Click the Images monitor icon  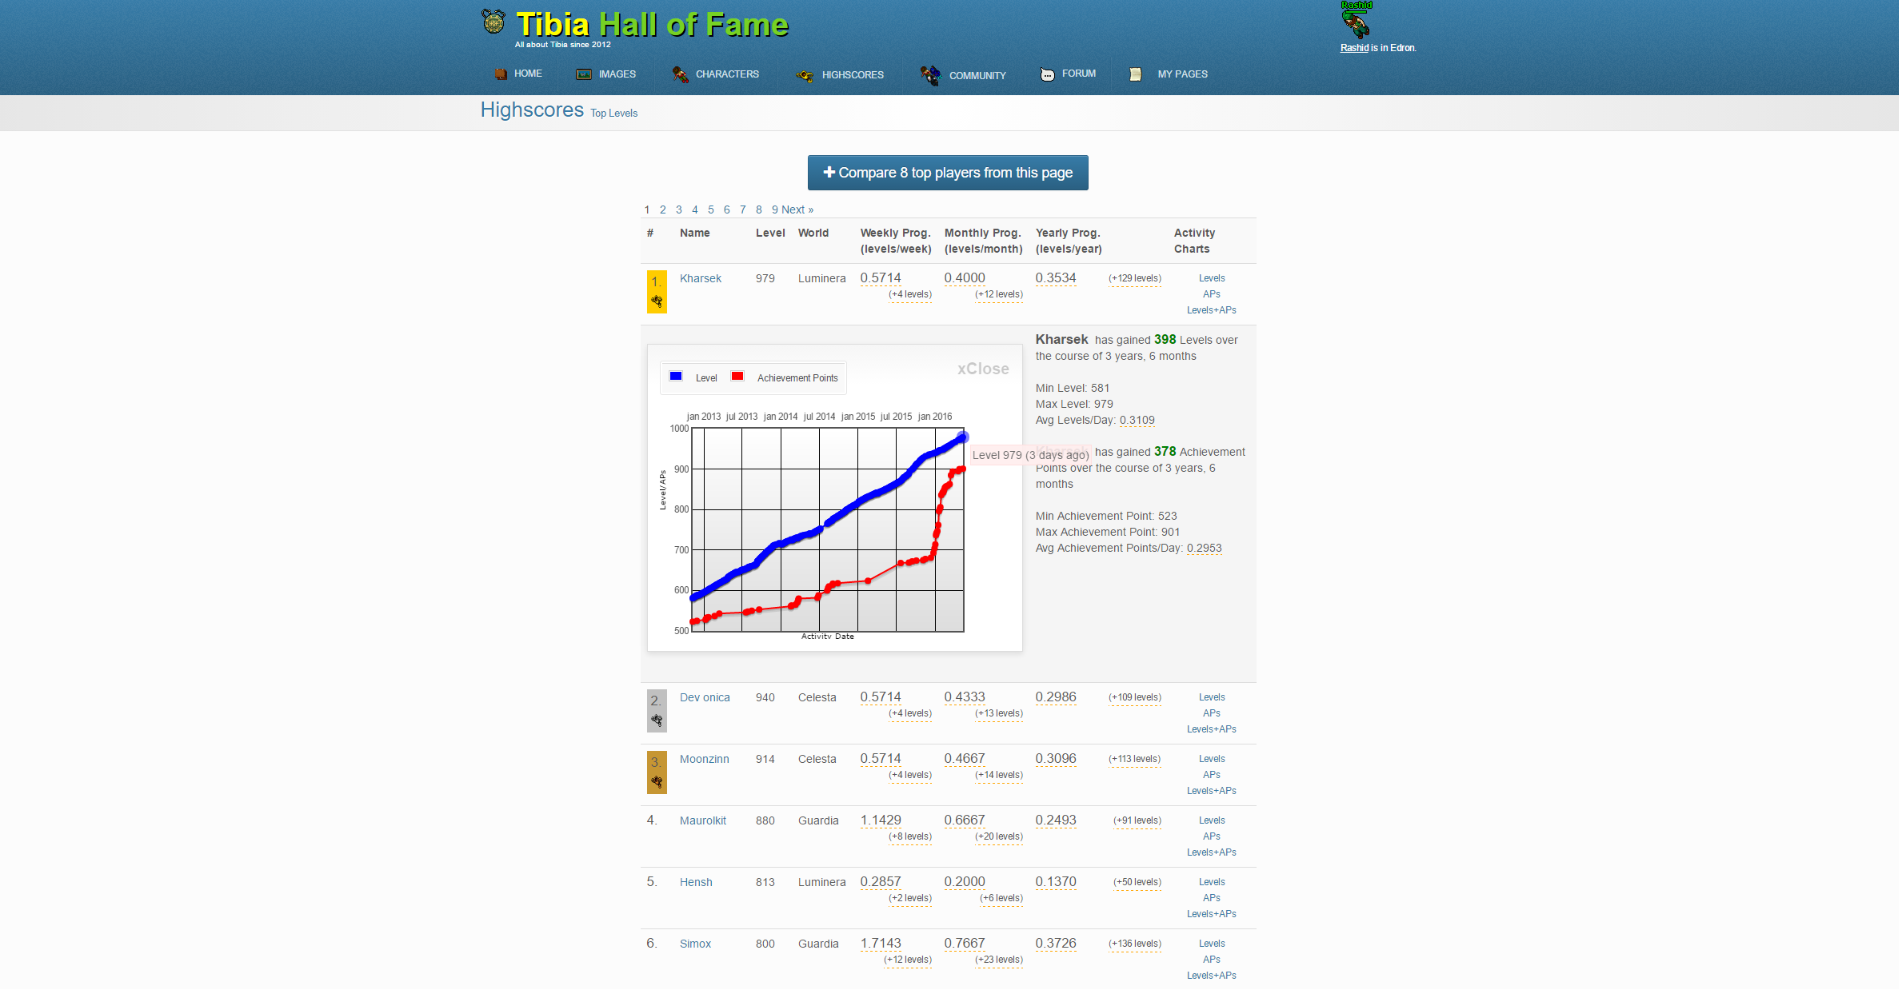click(584, 74)
